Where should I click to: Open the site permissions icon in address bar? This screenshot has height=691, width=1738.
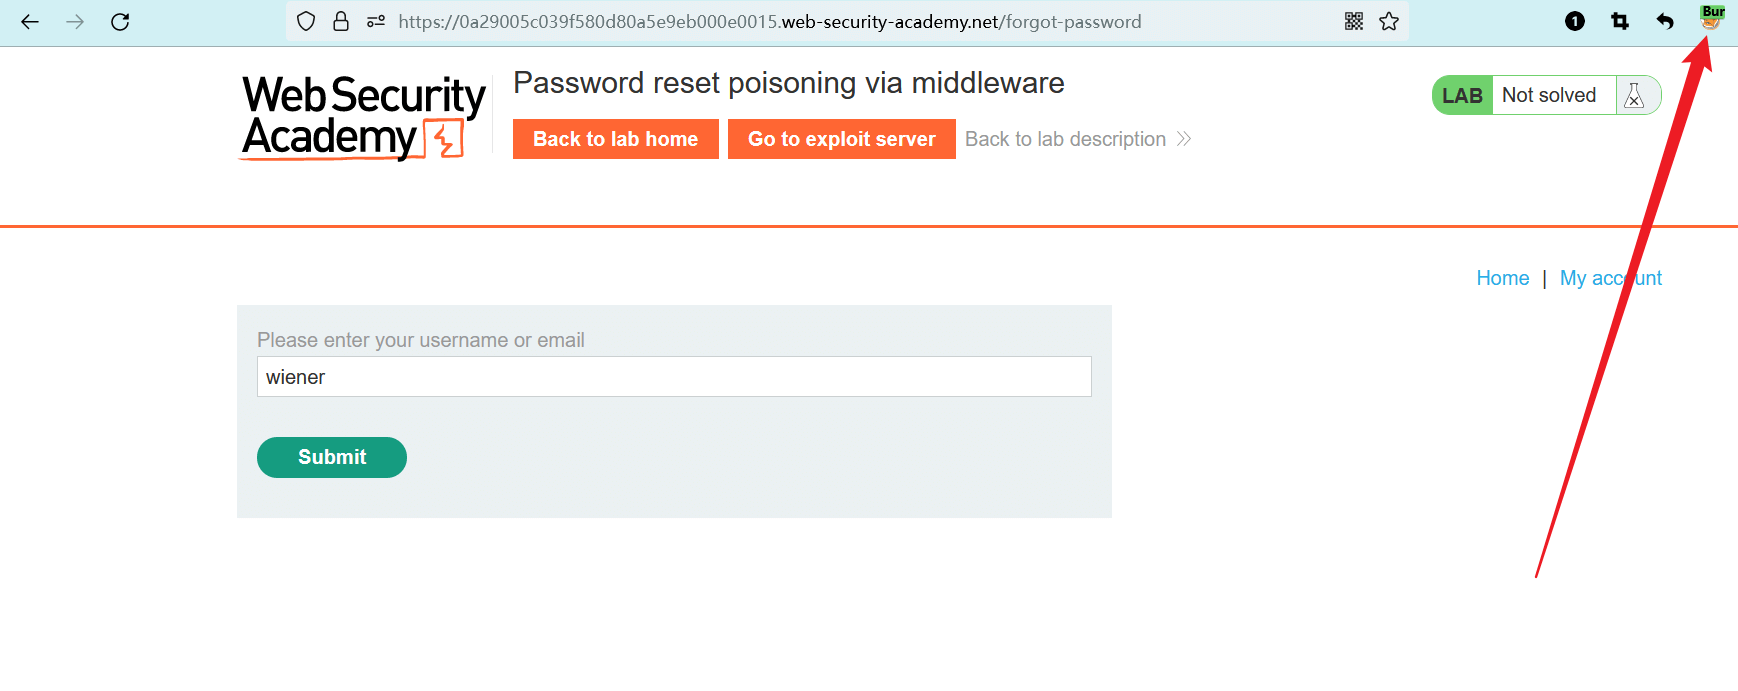(376, 22)
